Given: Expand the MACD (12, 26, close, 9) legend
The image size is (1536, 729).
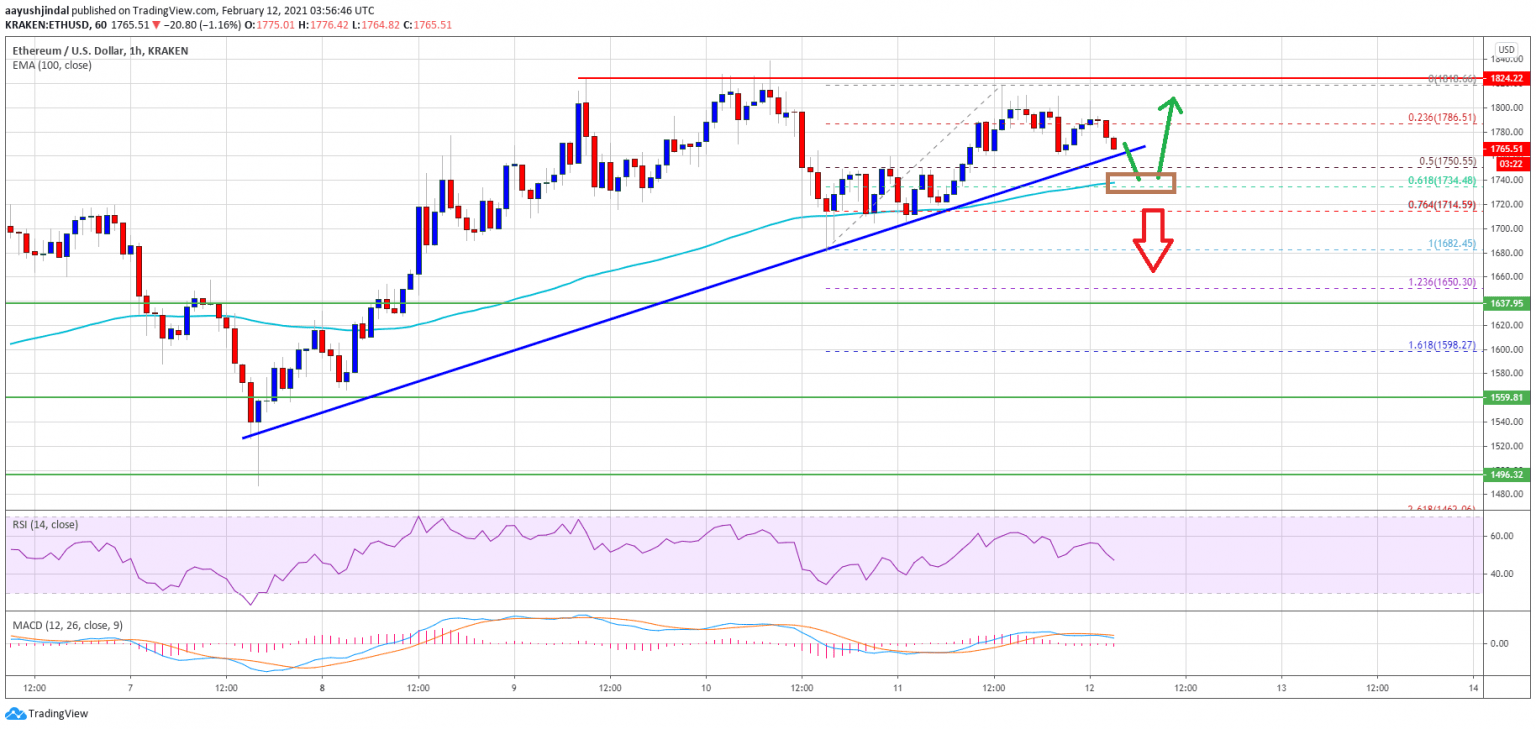Looking at the screenshot, I should [x=66, y=625].
